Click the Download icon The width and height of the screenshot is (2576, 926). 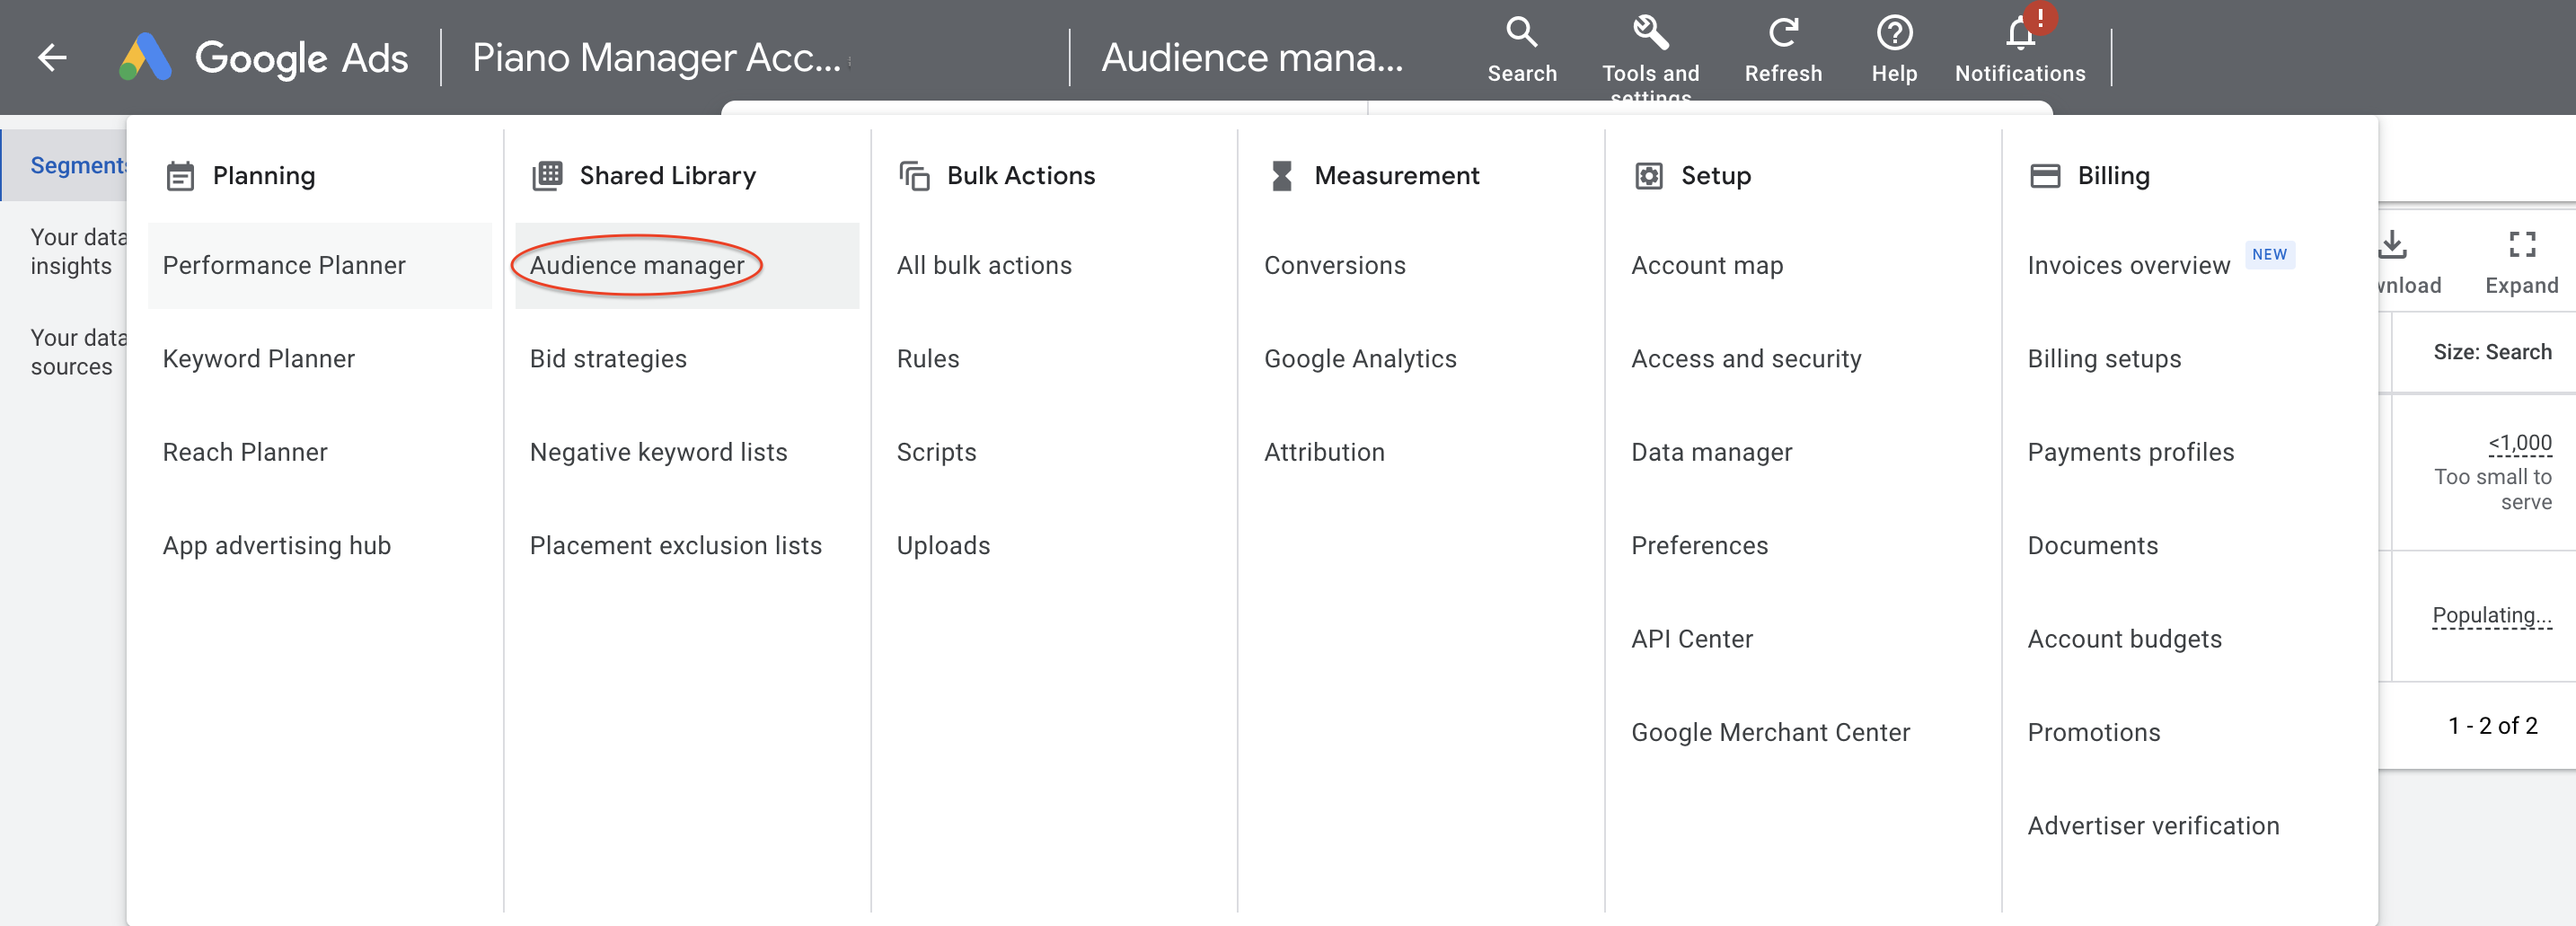point(2392,245)
